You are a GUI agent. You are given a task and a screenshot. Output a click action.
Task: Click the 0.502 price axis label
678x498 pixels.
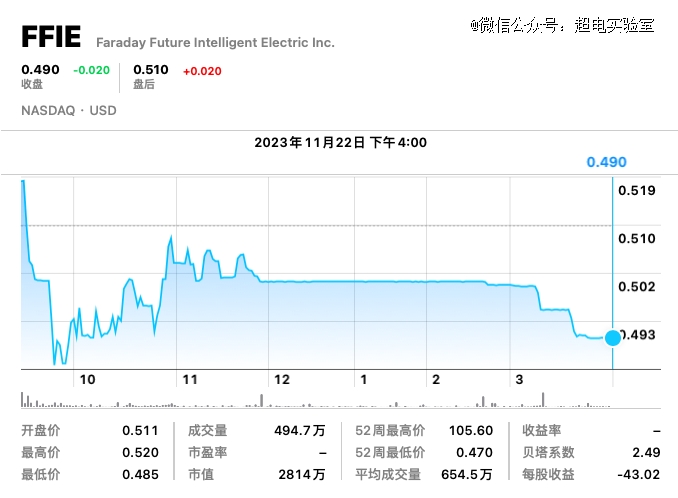636,287
